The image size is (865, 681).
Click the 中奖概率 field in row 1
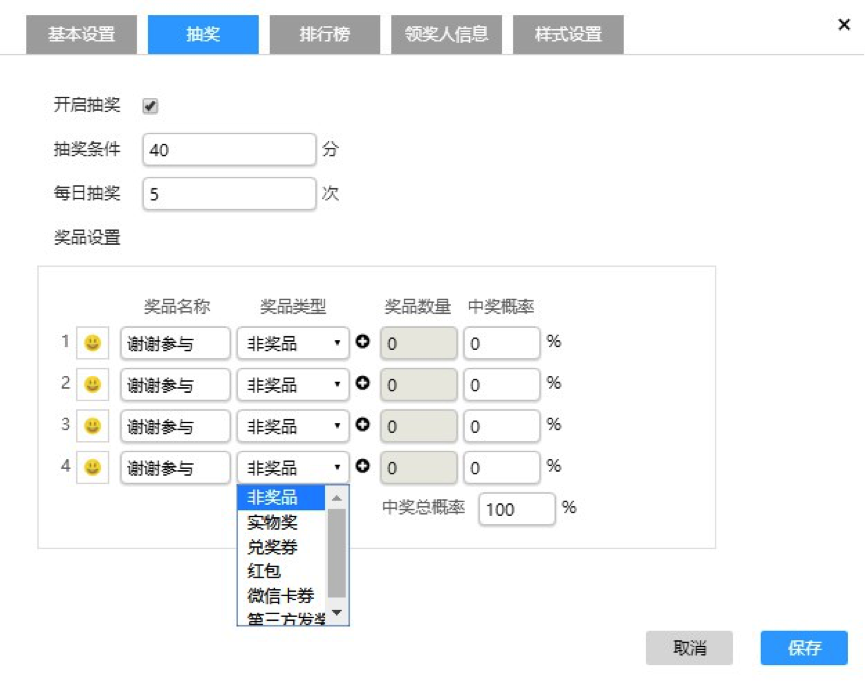click(501, 343)
